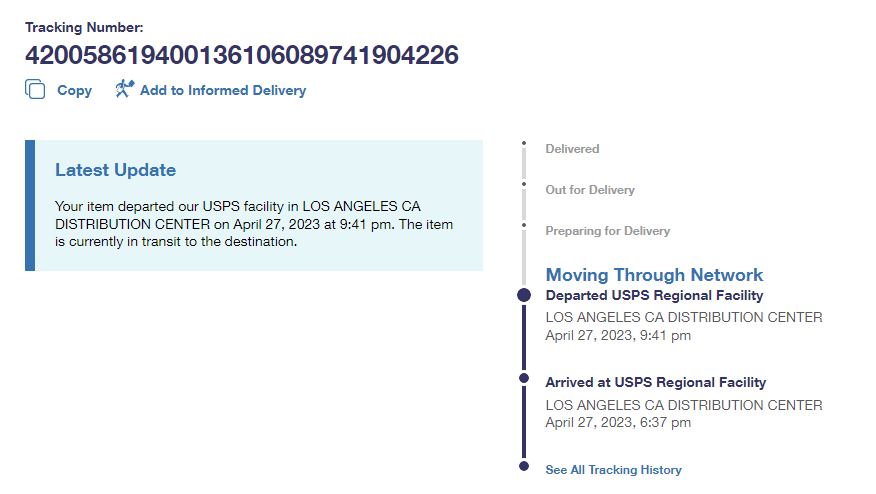Click the Arrived at USPS Regional Facility entry
The width and height of the screenshot is (876, 494).
click(655, 382)
